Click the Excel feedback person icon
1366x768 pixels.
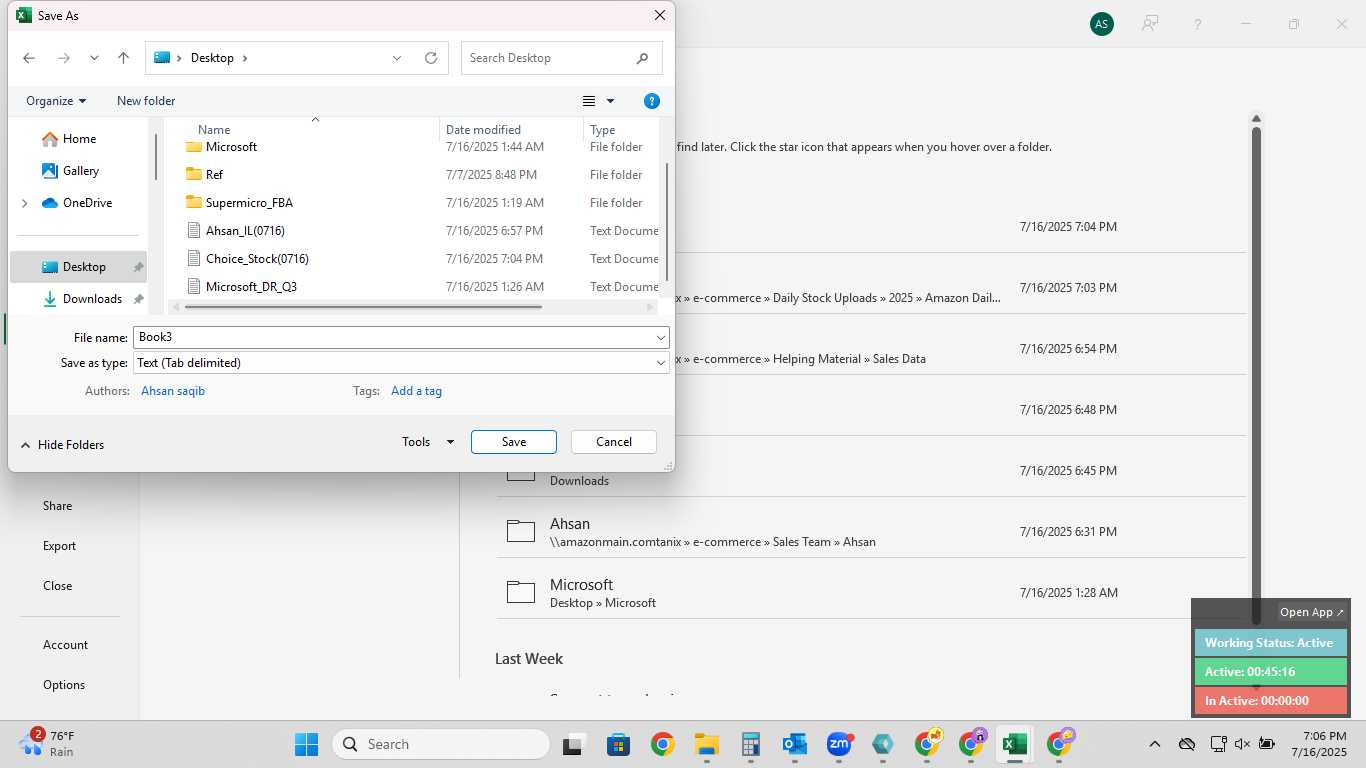click(x=1150, y=24)
